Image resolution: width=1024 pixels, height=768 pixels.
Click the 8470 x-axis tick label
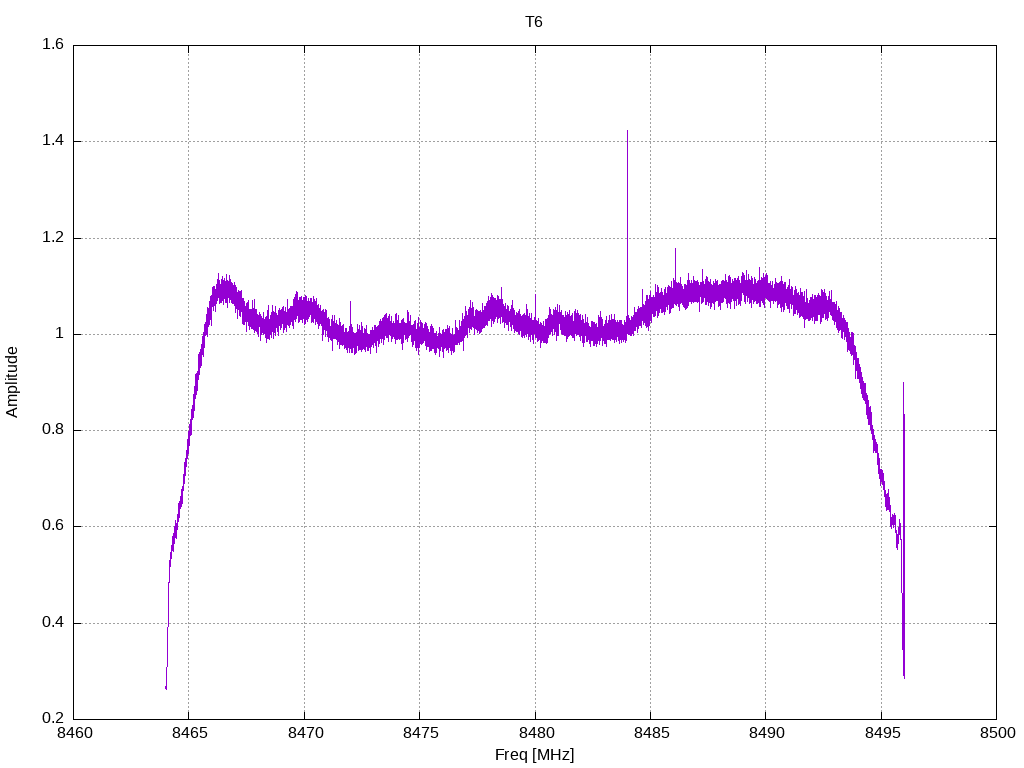coord(305,733)
